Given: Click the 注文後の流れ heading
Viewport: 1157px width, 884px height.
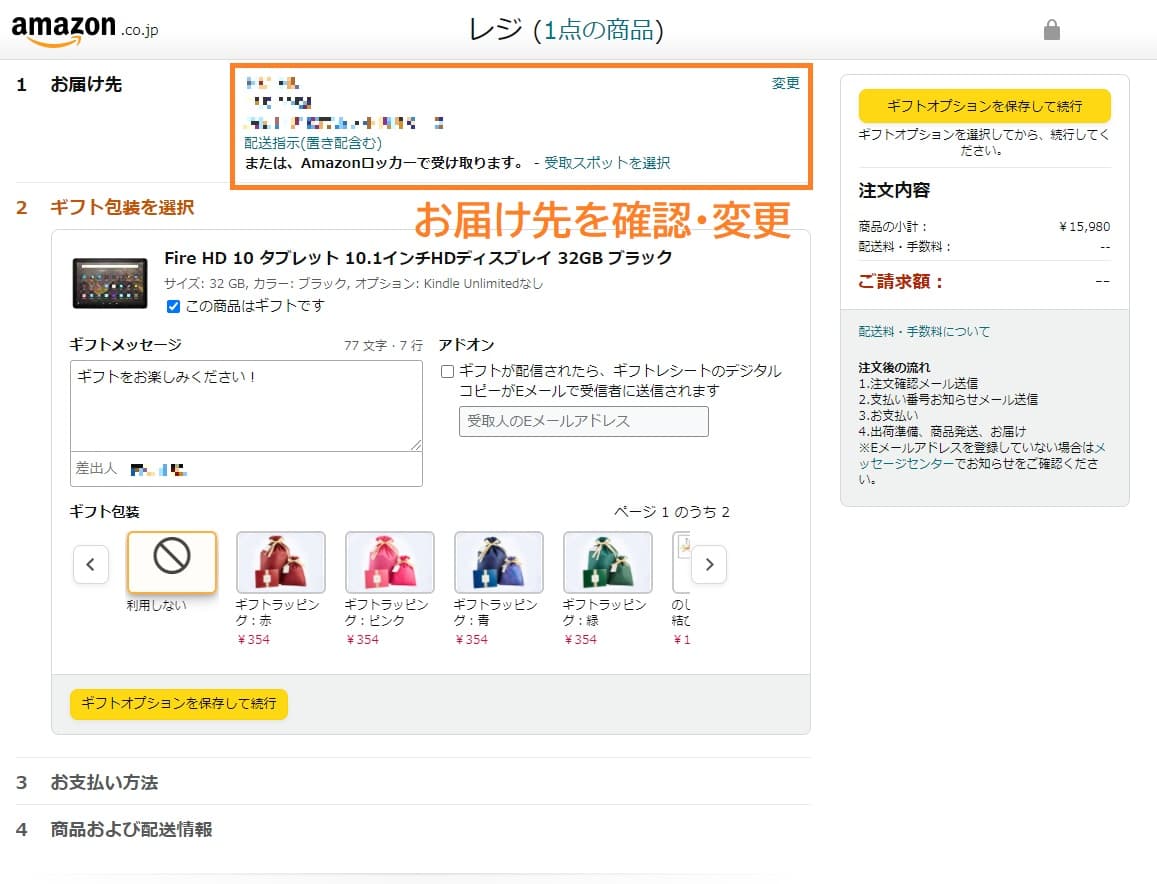Looking at the screenshot, I should tap(894, 367).
